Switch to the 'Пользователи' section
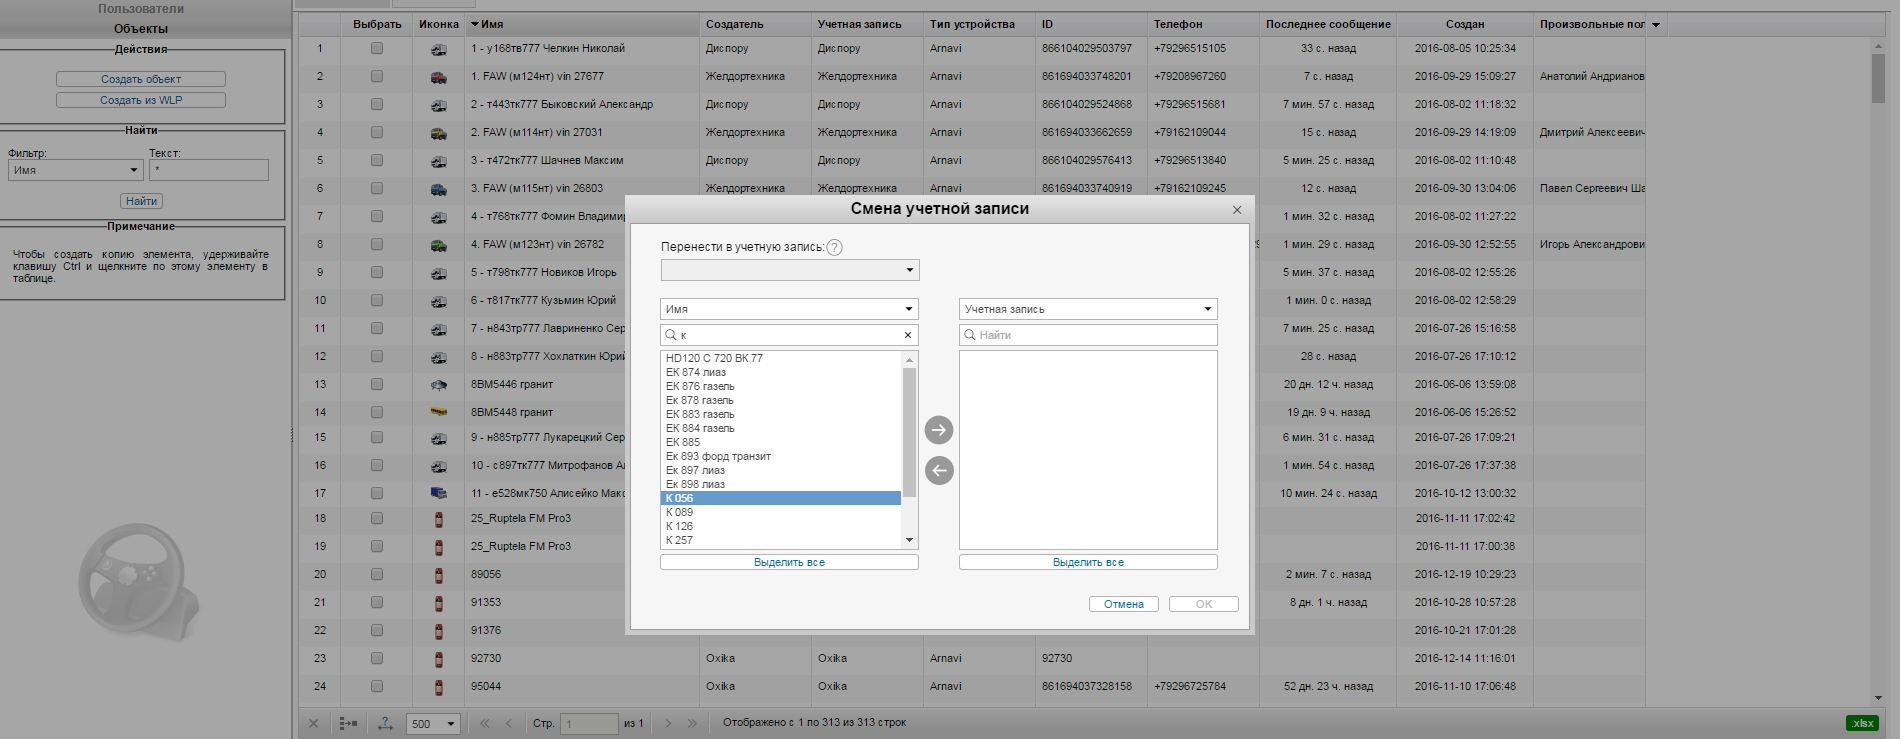This screenshot has width=1901, height=739. click(x=141, y=9)
